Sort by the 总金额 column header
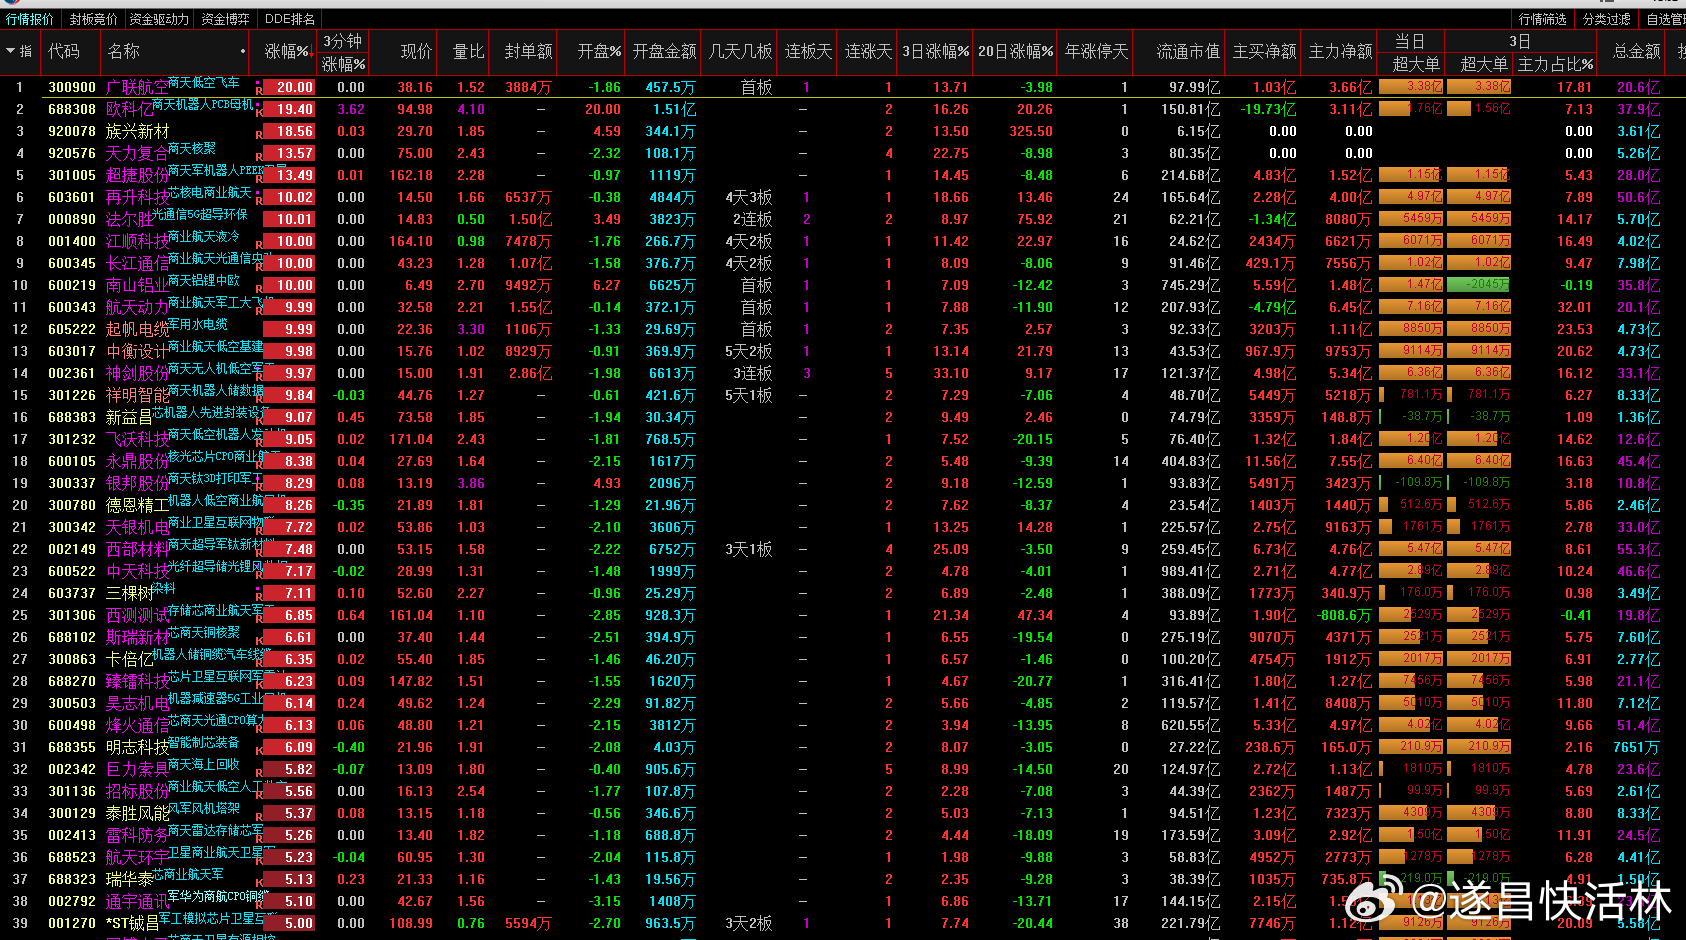Image resolution: width=1686 pixels, height=940 pixels. (1636, 51)
